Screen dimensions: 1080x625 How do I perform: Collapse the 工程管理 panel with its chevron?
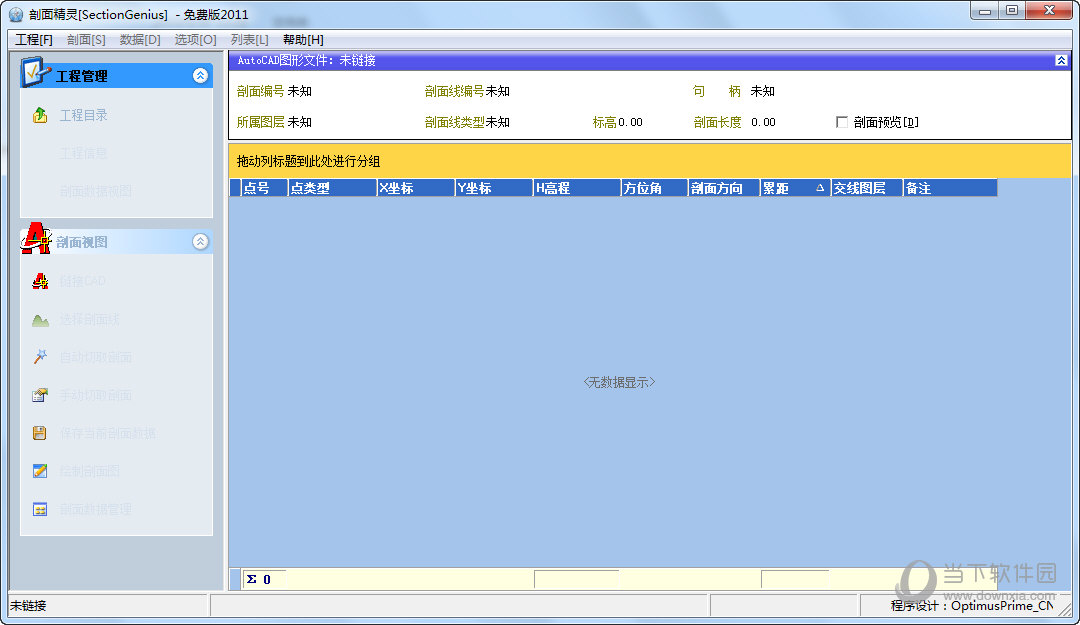pyautogui.click(x=200, y=75)
